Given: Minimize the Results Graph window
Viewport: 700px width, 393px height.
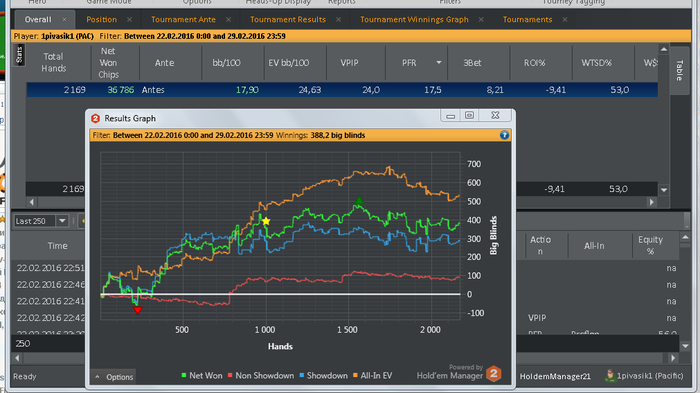Looking at the screenshot, I should click(x=450, y=115).
